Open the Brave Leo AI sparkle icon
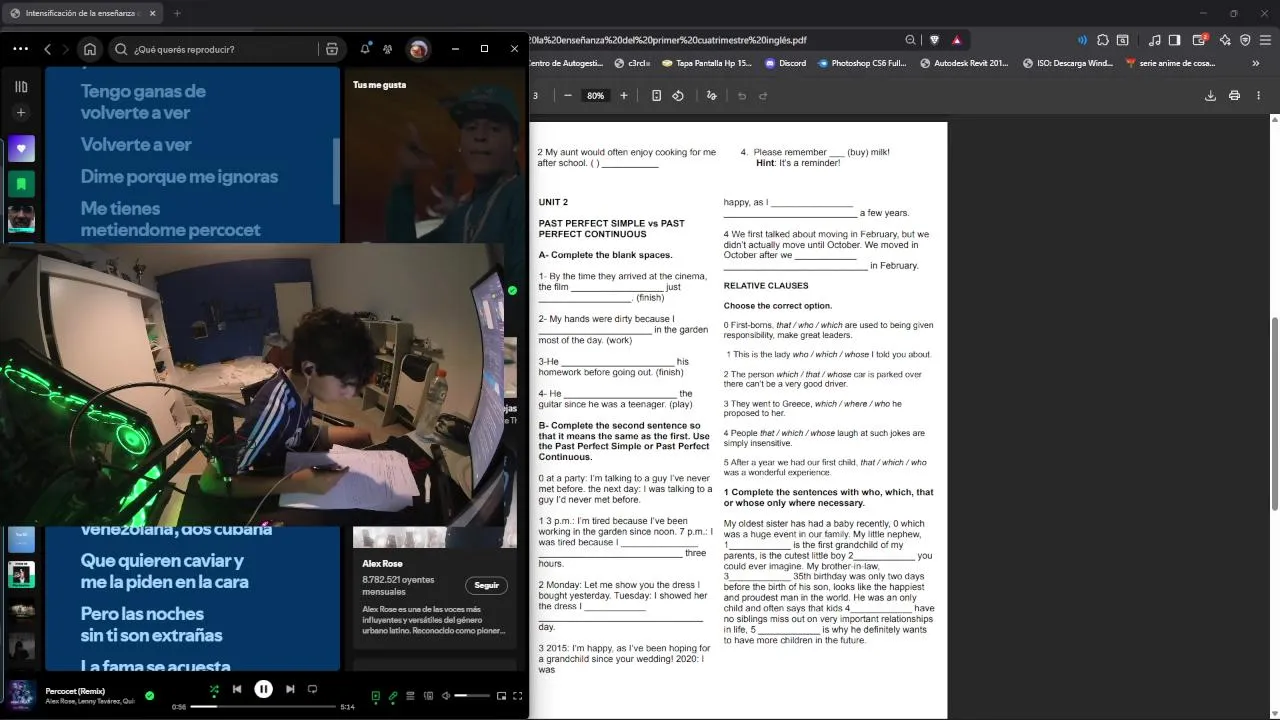The width and height of the screenshot is (1280, 720). pos(1225,40)
